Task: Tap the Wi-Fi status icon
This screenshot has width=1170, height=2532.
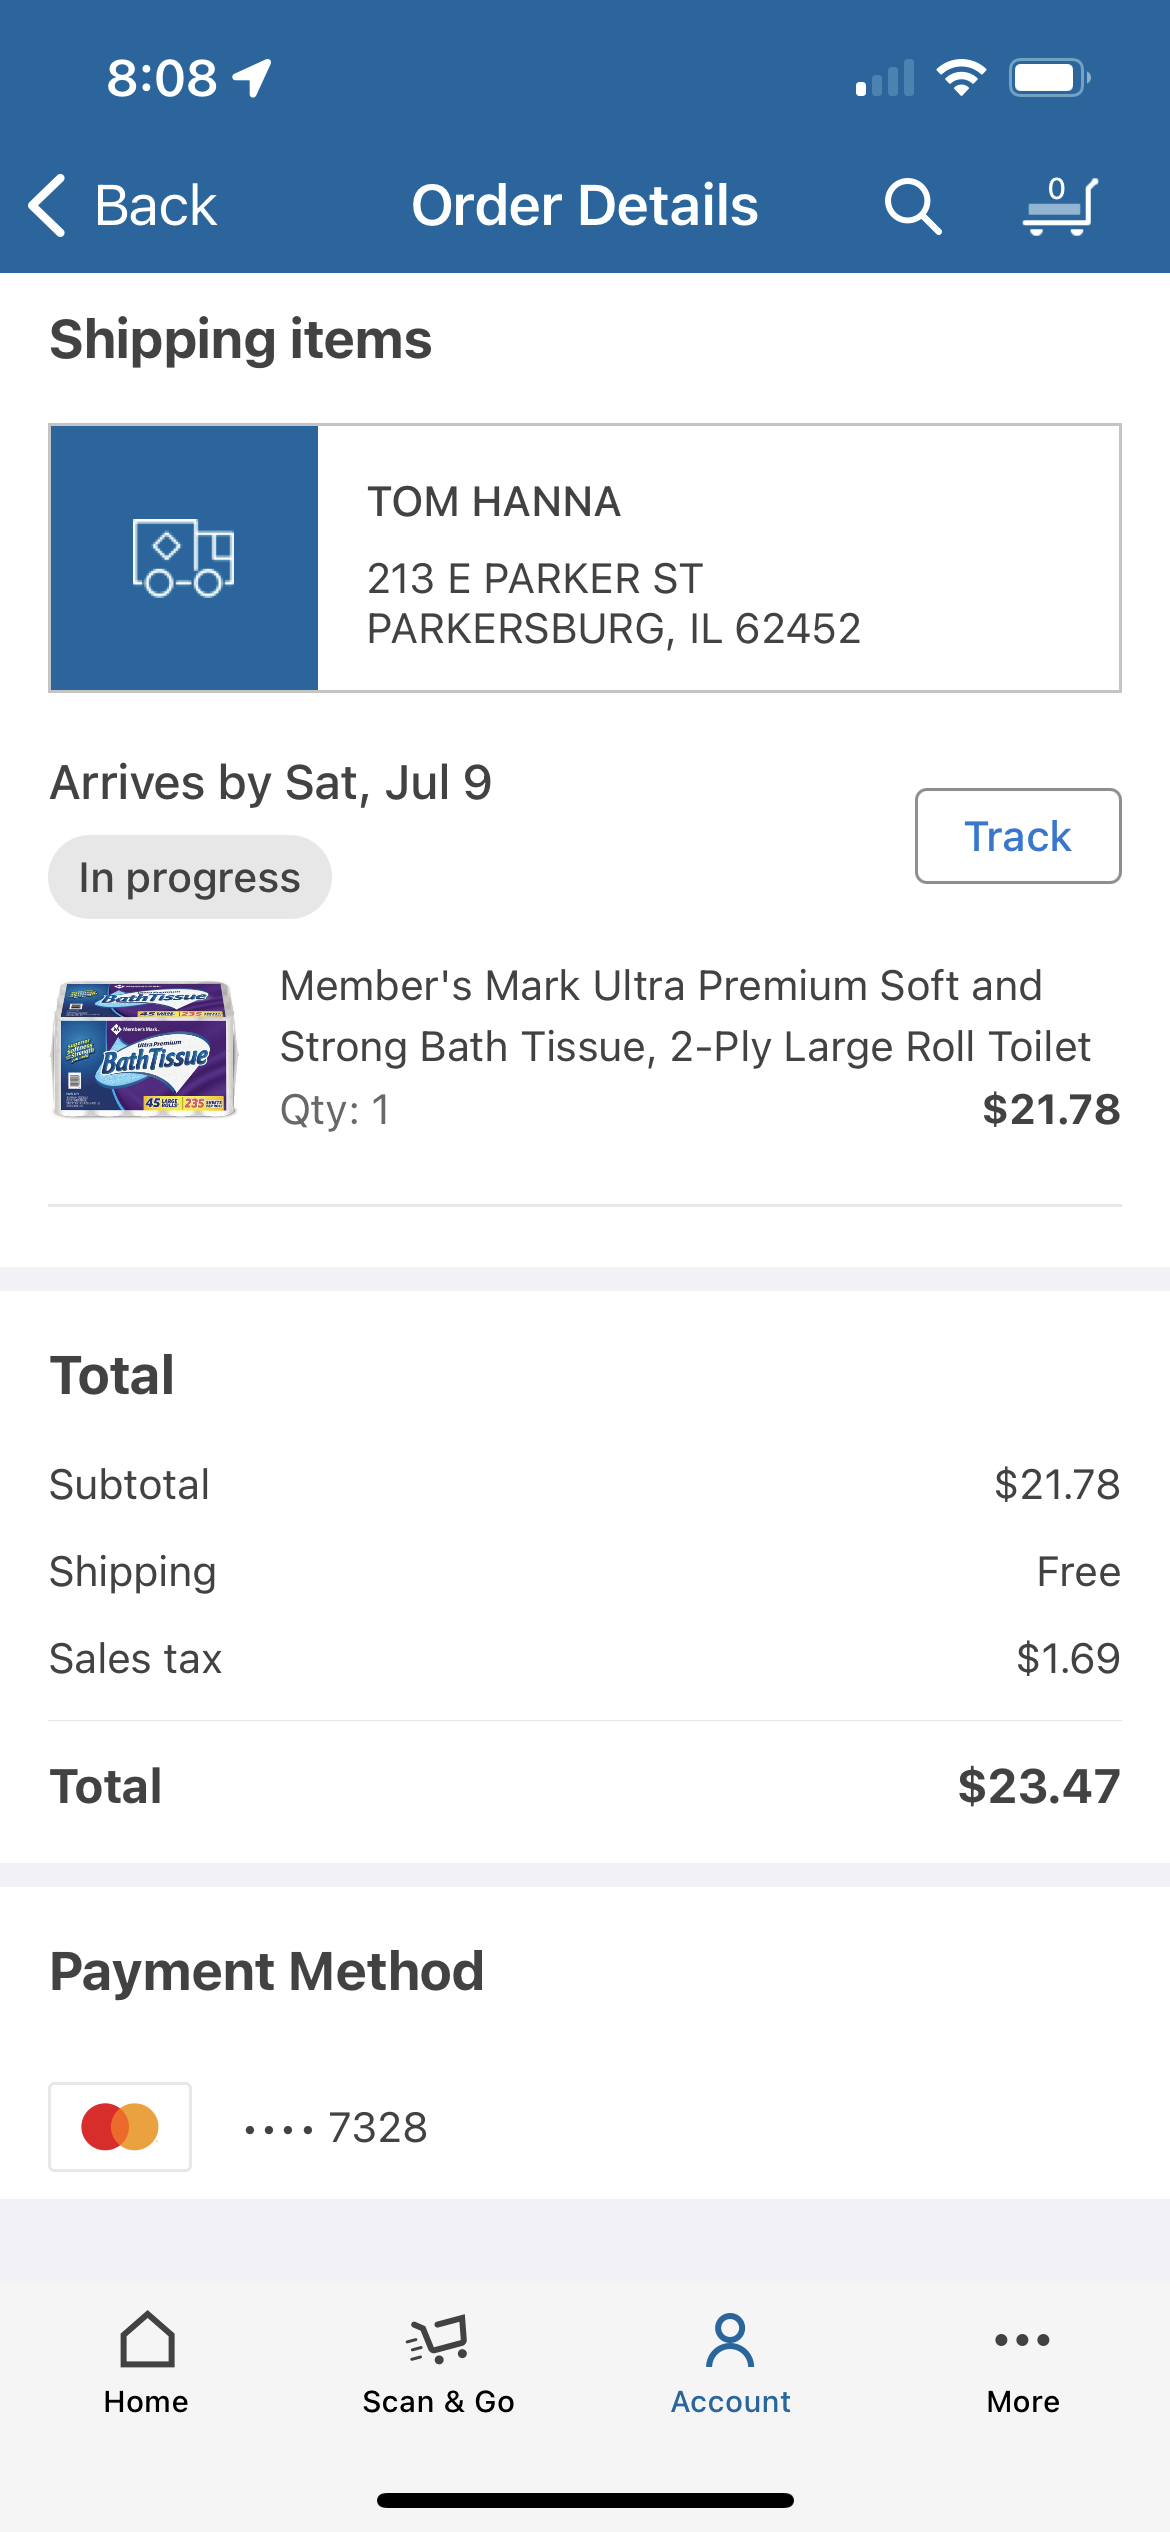Action: (x=961, y=78)
